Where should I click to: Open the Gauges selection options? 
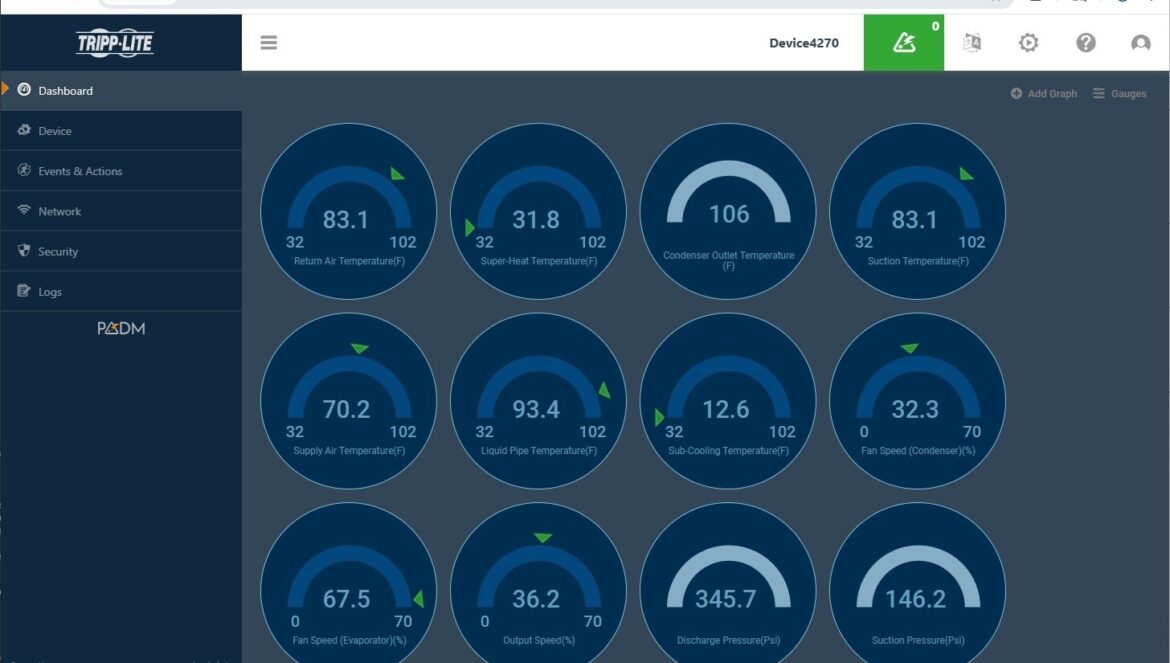1119,93
